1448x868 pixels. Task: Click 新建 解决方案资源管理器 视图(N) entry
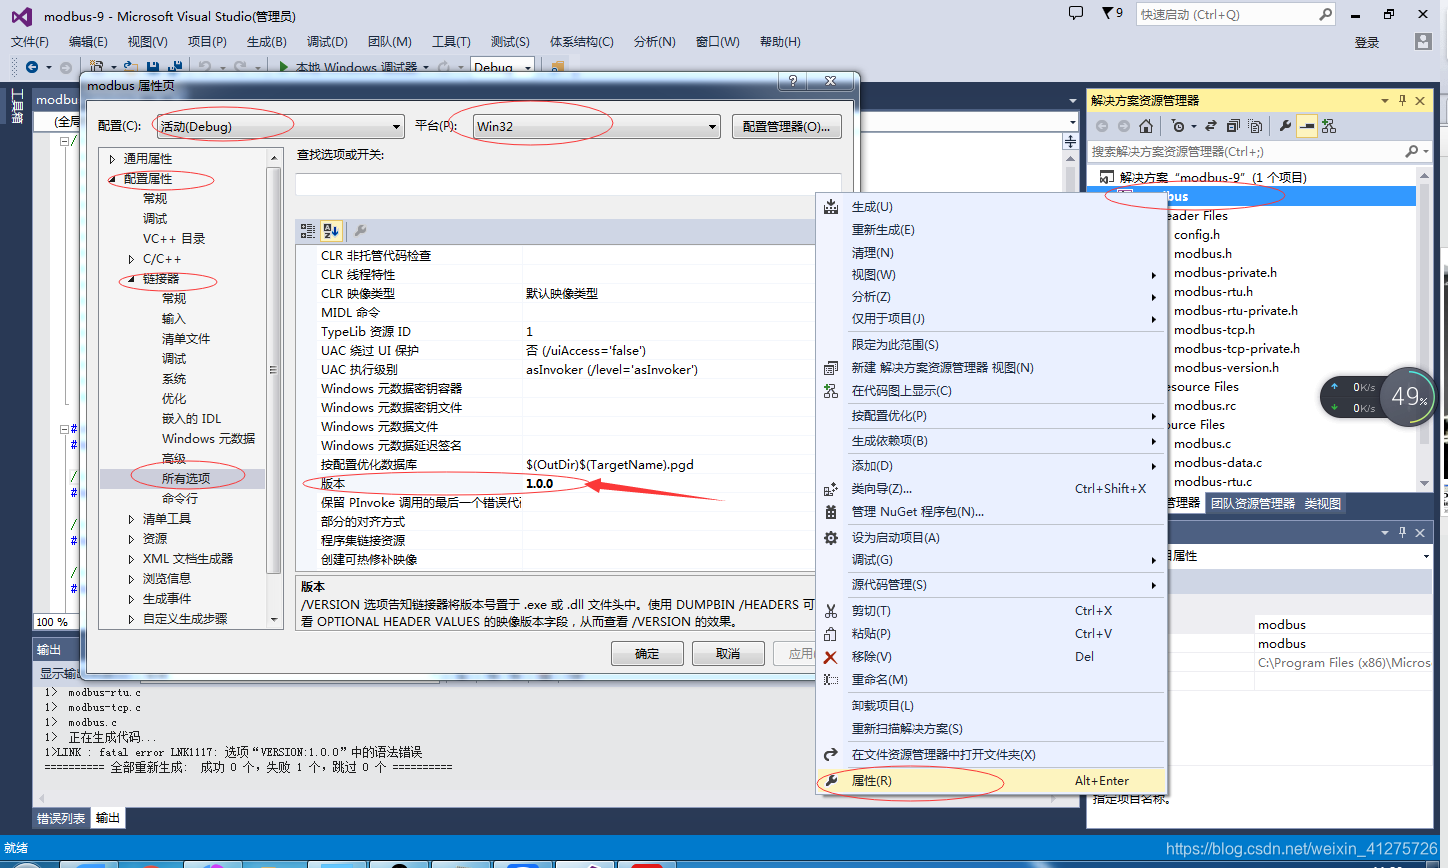click(991, 368)
